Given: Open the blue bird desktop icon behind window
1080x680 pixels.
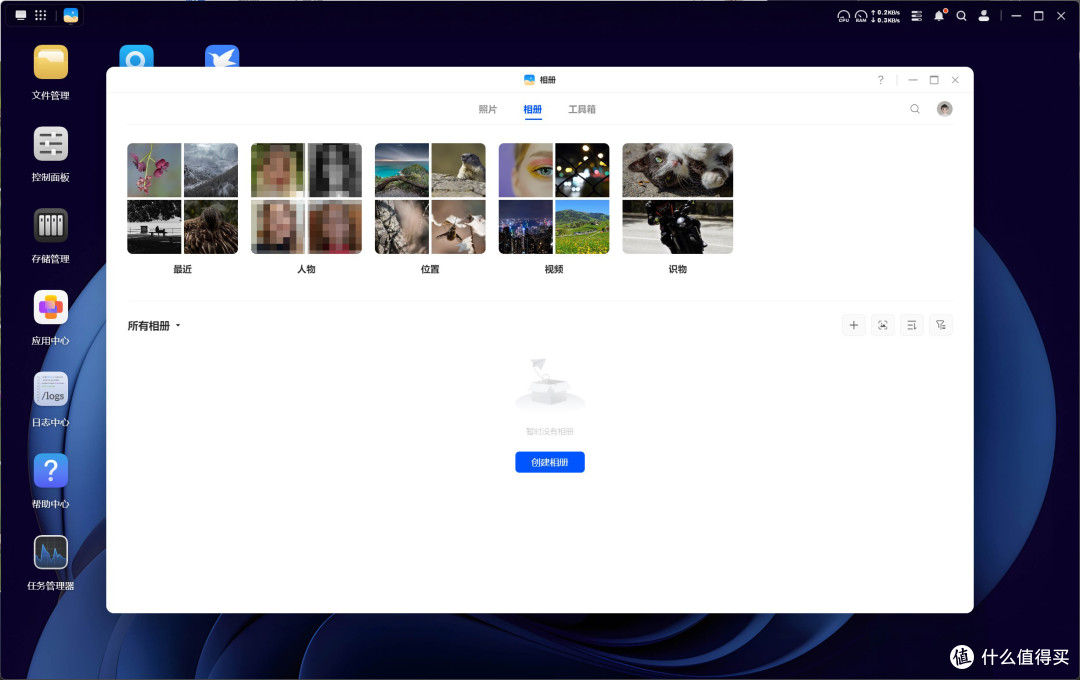Looking at the screenshot, I should 222,56.
